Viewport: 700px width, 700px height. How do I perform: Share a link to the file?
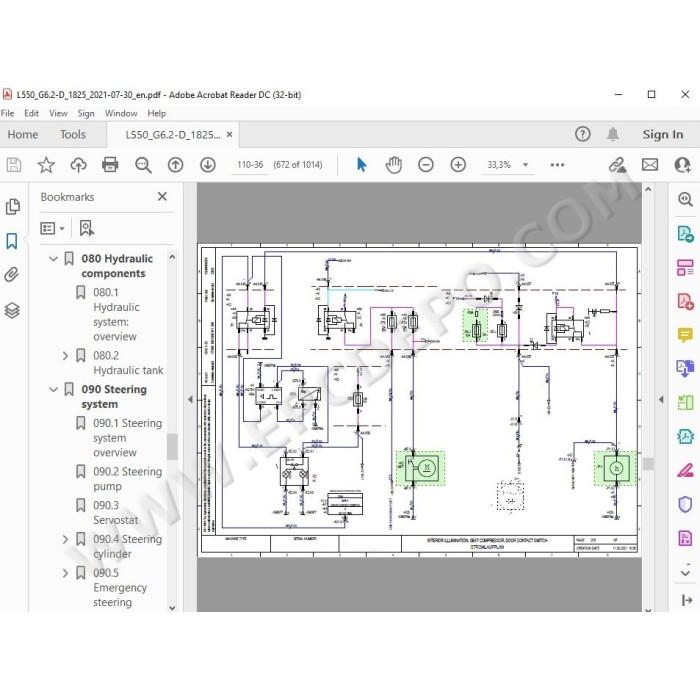pyautogui.click(x=617, y=165)
